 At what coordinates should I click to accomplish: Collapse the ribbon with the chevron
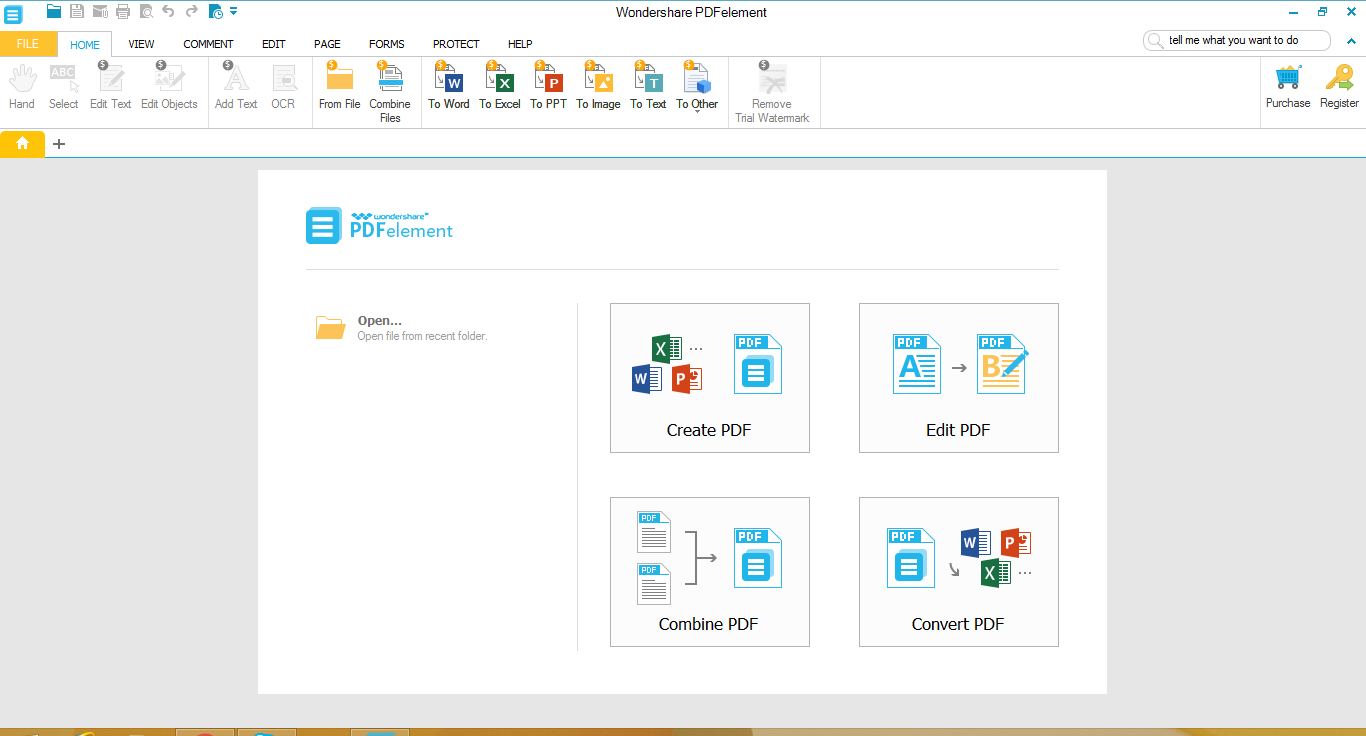point(1352,41)
